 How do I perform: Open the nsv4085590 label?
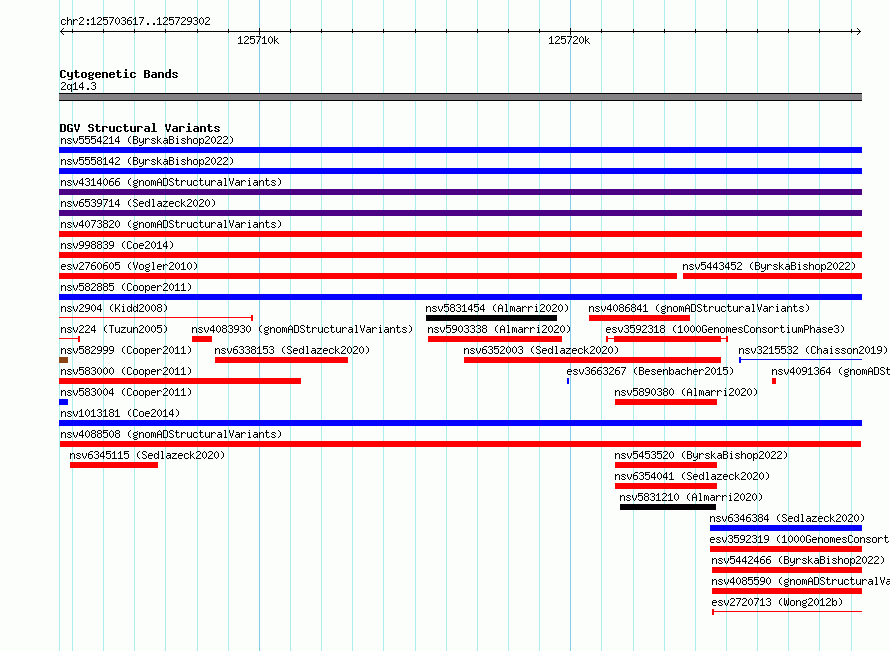pos(800,581)
